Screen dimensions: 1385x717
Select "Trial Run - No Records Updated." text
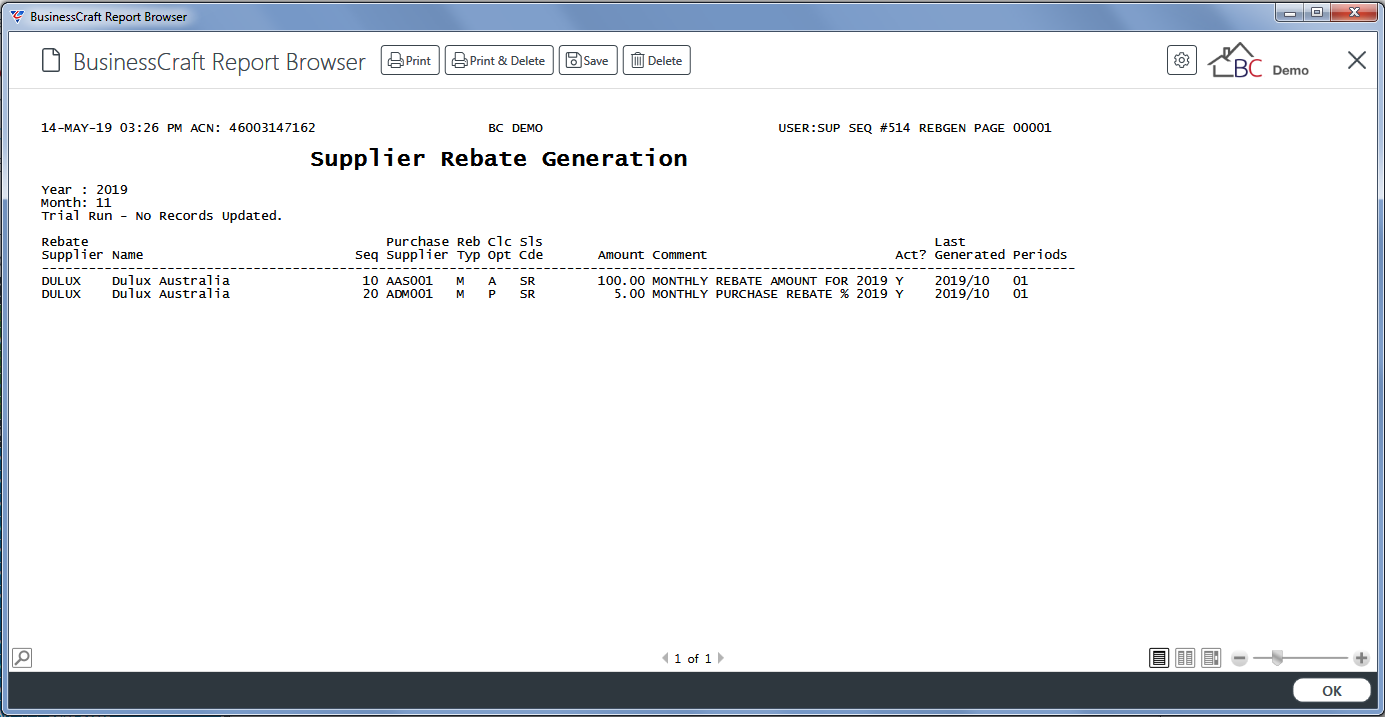click(x=162, y=216)
